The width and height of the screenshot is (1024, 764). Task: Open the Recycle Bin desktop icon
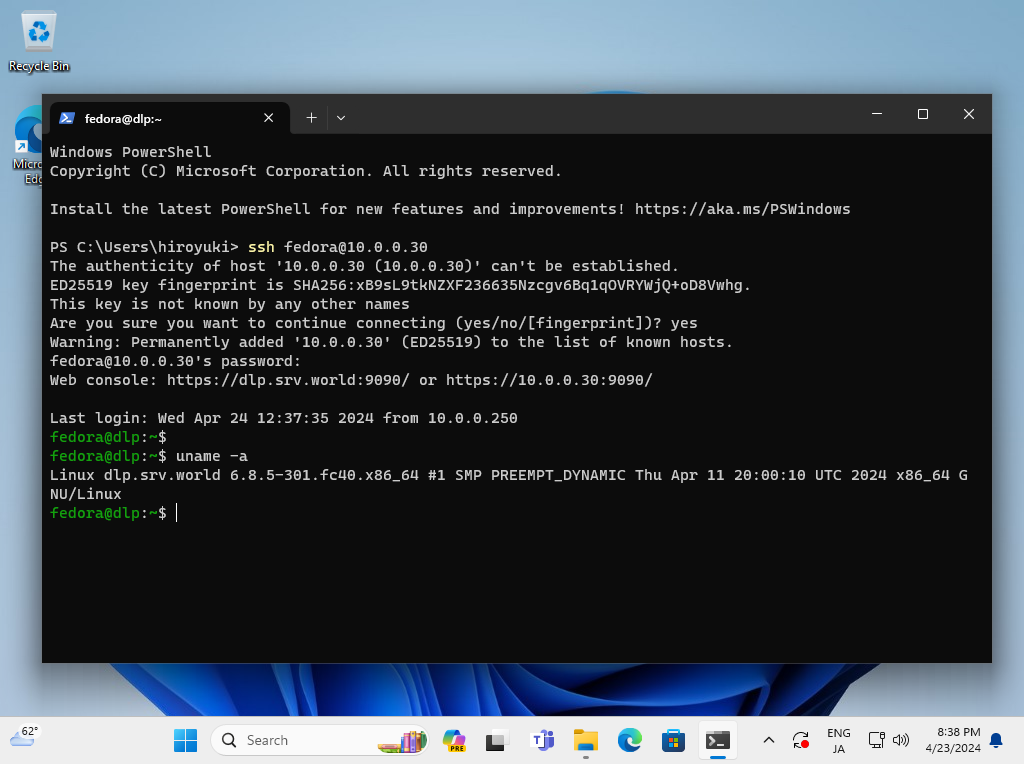[x=39, y=40]
